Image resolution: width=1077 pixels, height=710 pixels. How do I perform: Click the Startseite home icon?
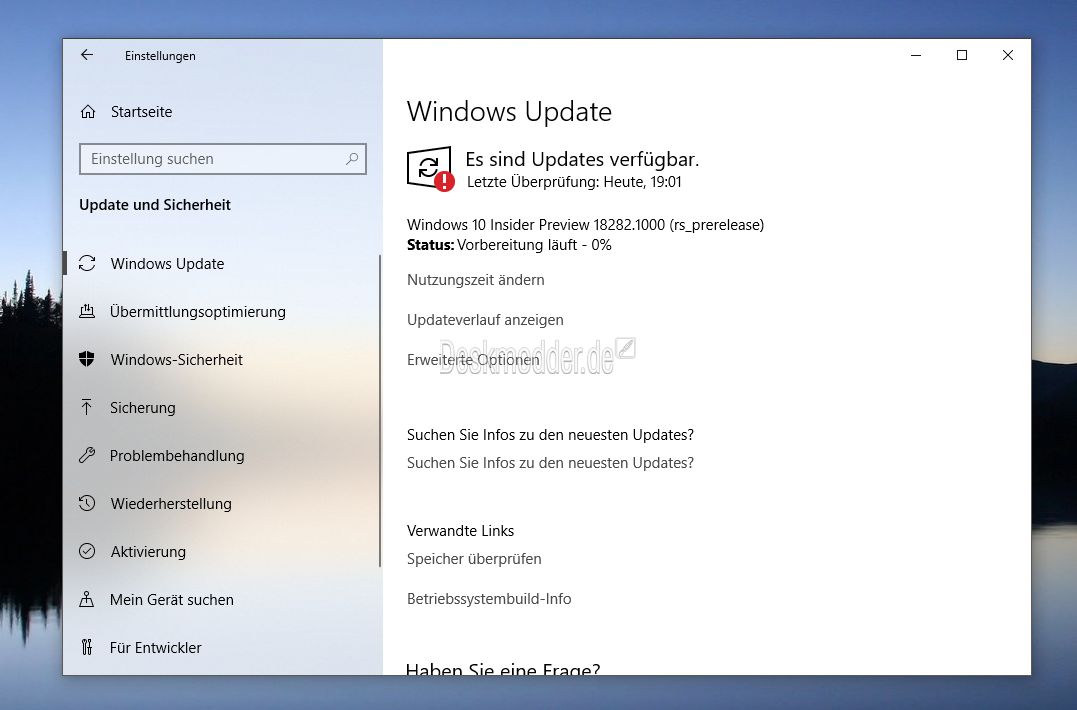[x=88, y=111]
